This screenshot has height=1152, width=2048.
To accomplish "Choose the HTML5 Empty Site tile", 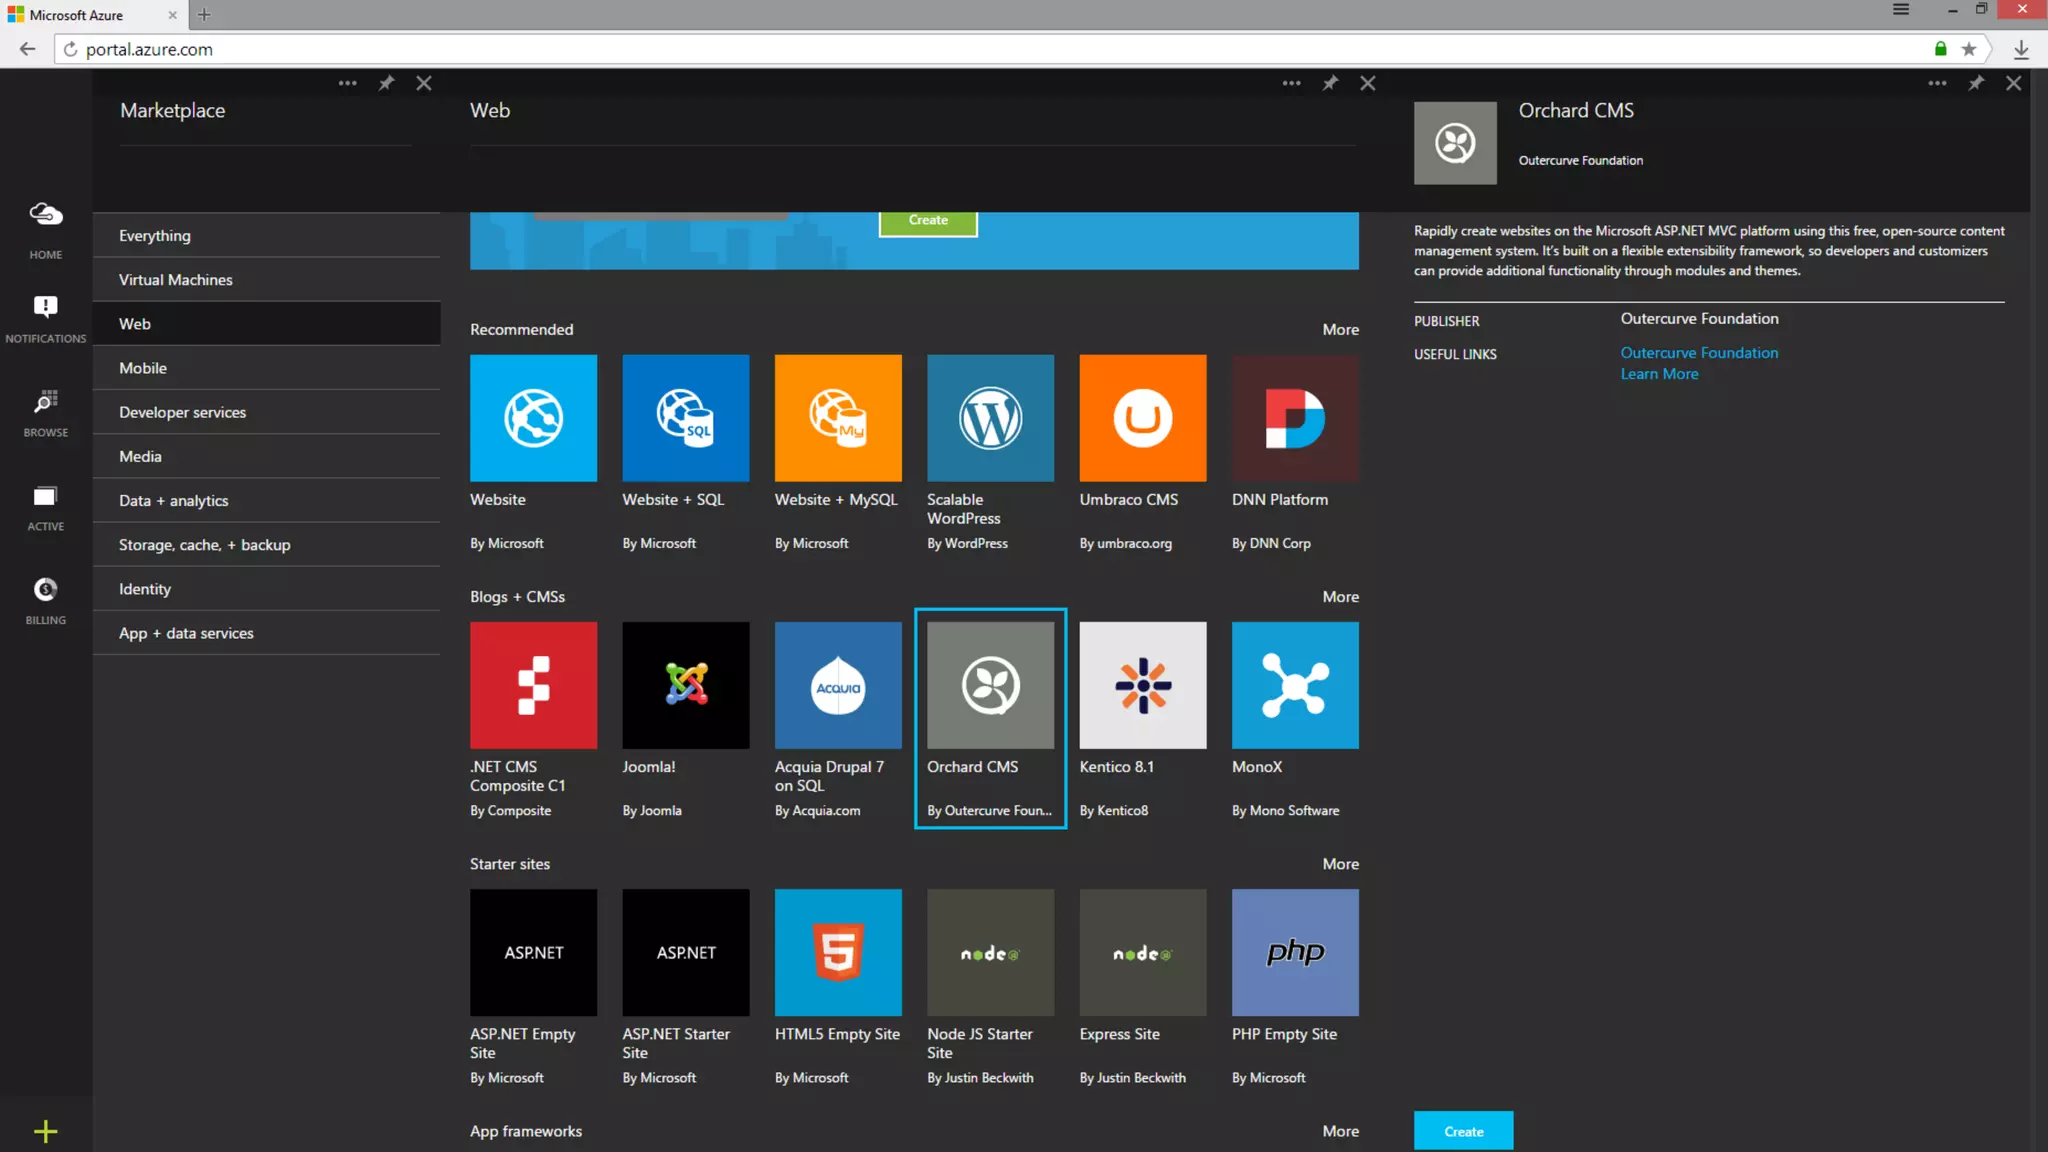I will [837, 953].
